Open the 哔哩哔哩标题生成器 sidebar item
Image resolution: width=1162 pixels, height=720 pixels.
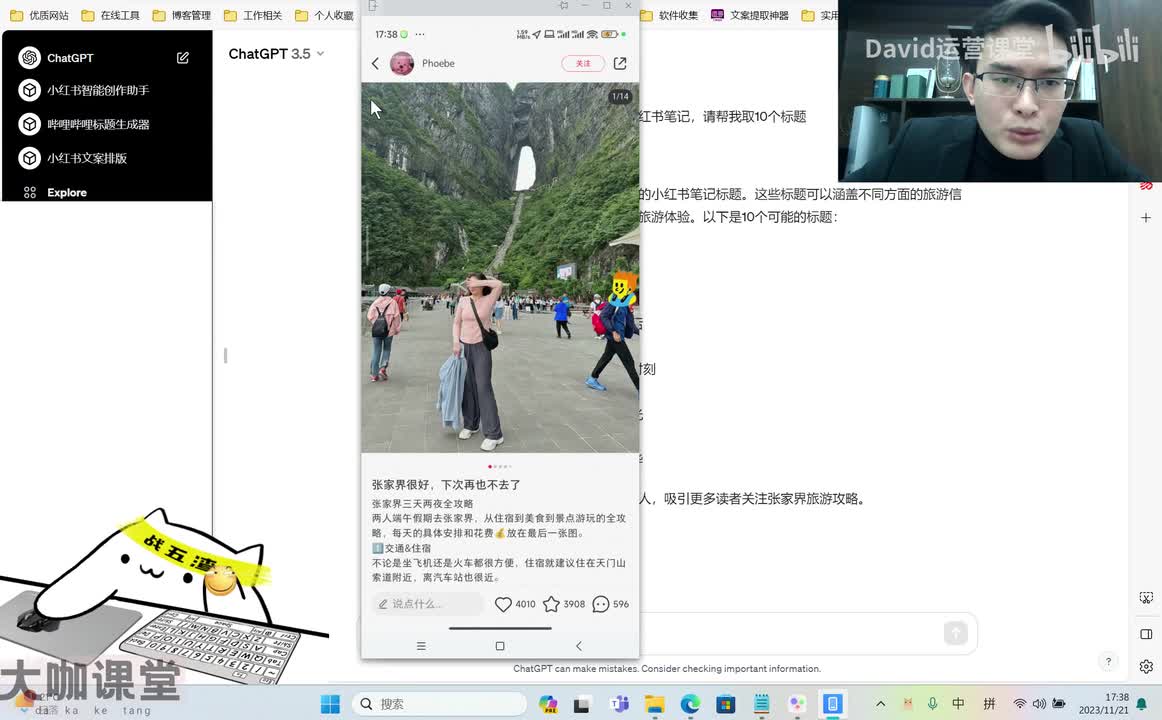pyautogui.click(x=97, y=124)
